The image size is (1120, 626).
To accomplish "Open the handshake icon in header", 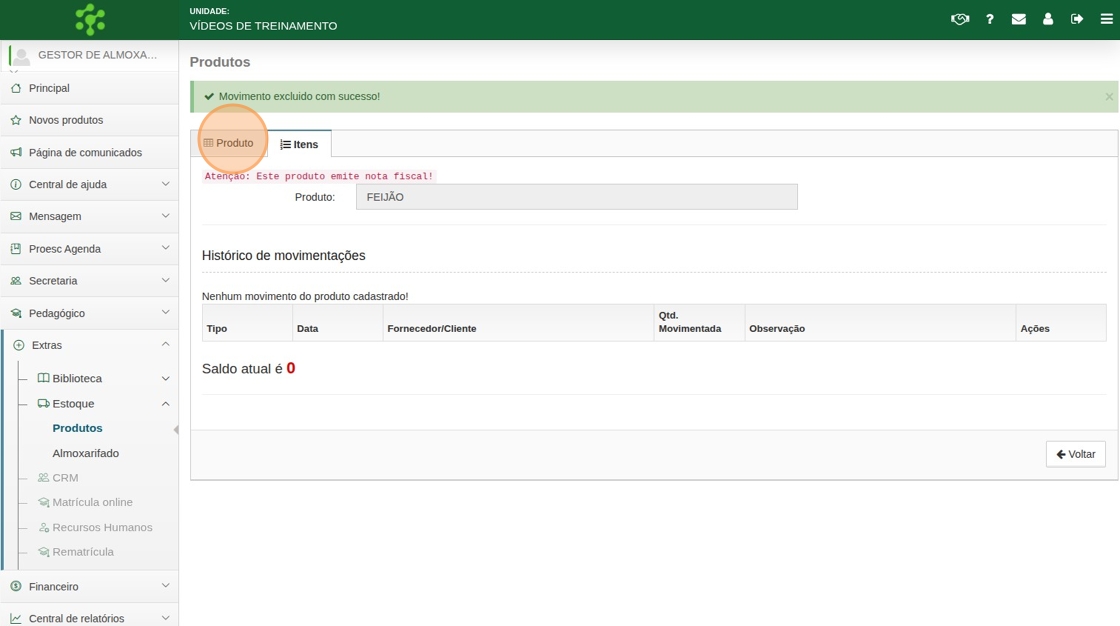I will 960,19.
